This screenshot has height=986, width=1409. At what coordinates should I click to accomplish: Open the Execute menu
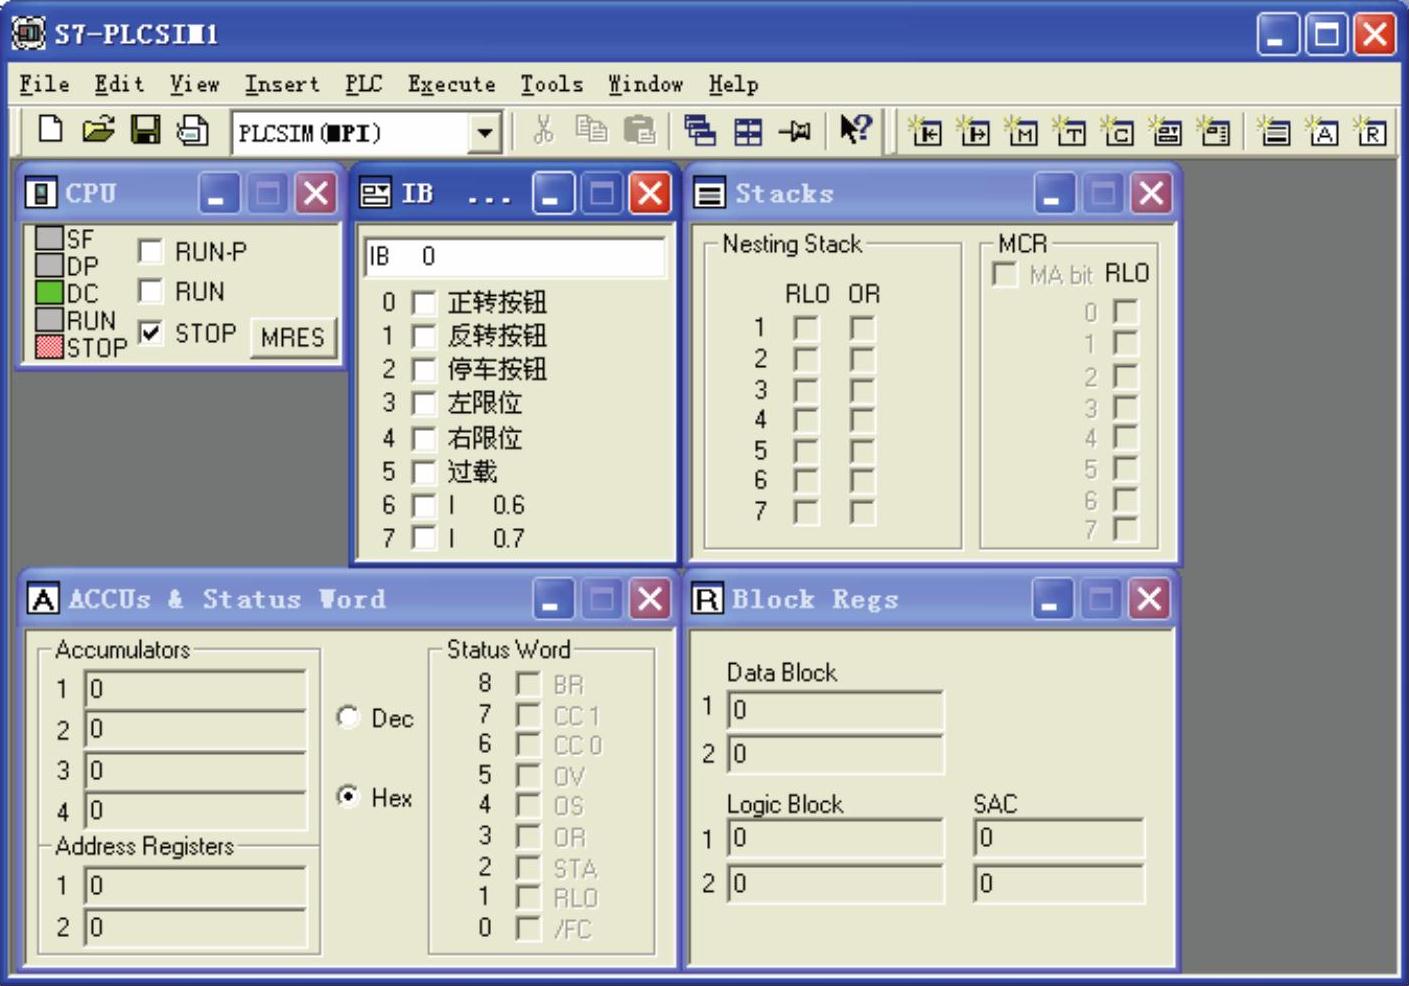pos(451,84)
